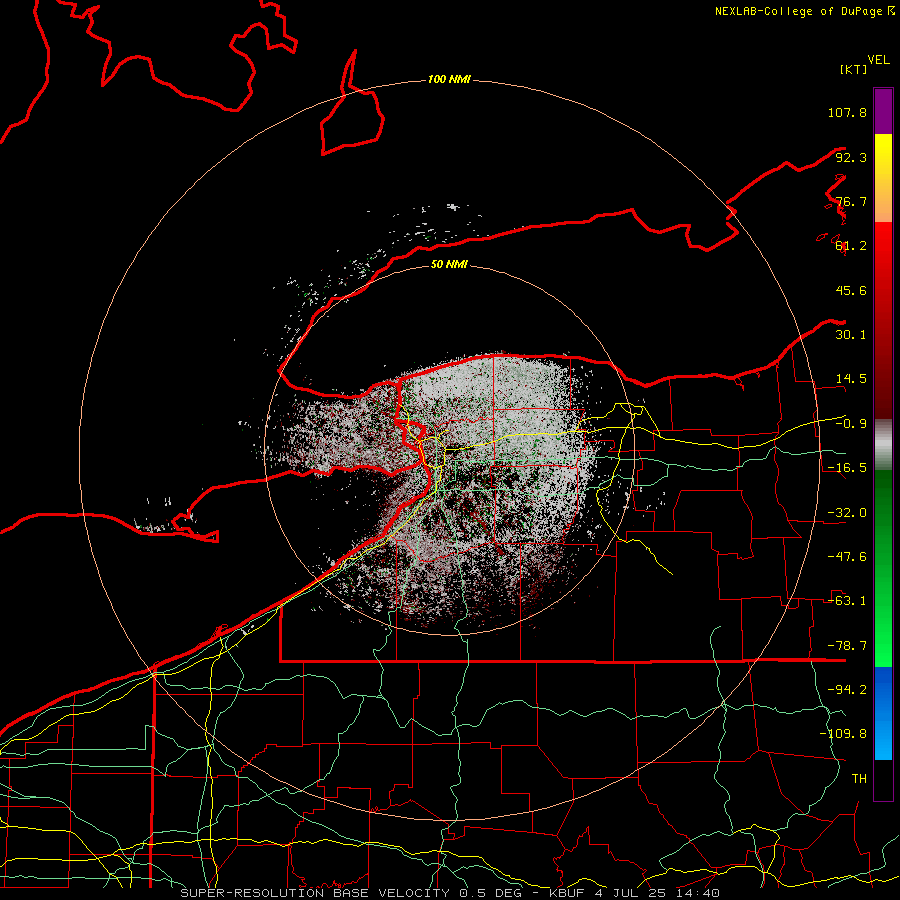Click the 4 JUL 25 date in the caption
The height and width of the screenshot is (900, 900).
[x=630, y=893]
